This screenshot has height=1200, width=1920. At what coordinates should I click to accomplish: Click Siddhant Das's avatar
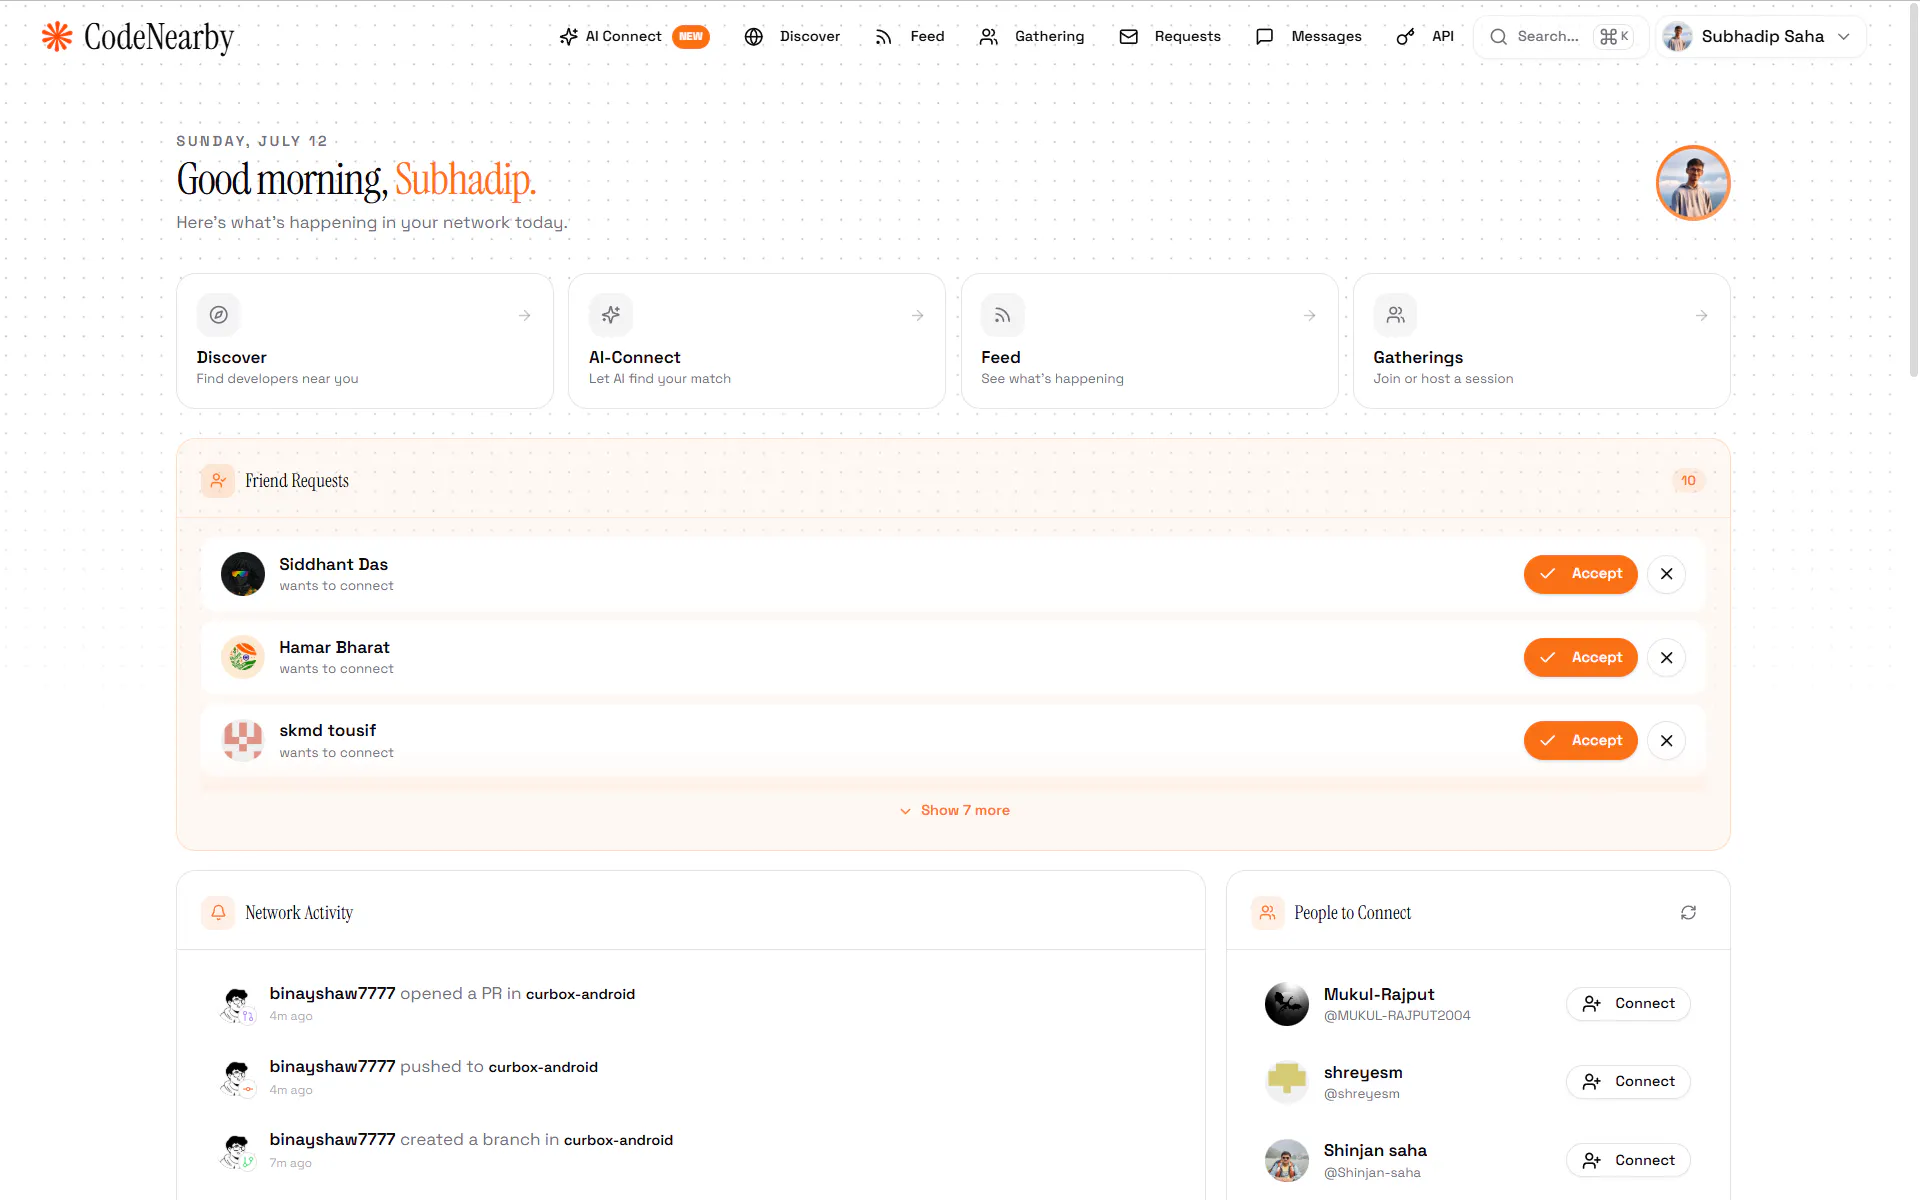(243, 574)
